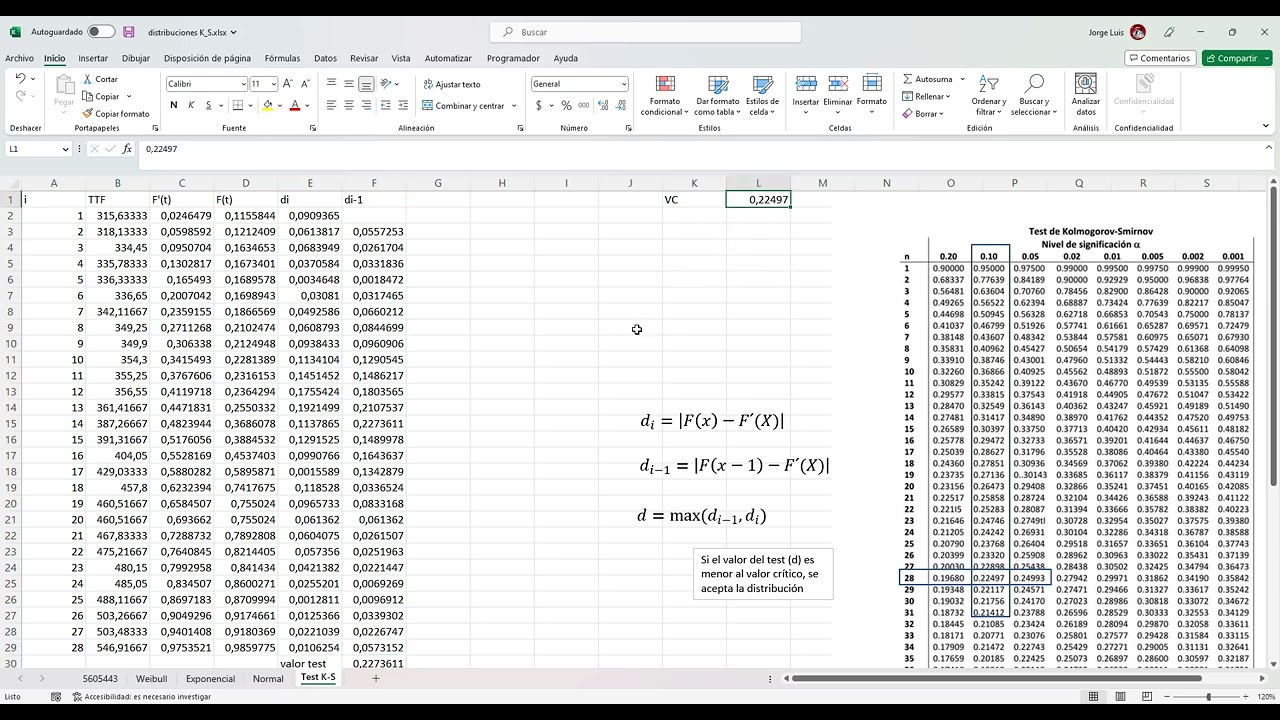1280x720 pixels.
Task: Apply the yellow fill color
Action: 267,105
